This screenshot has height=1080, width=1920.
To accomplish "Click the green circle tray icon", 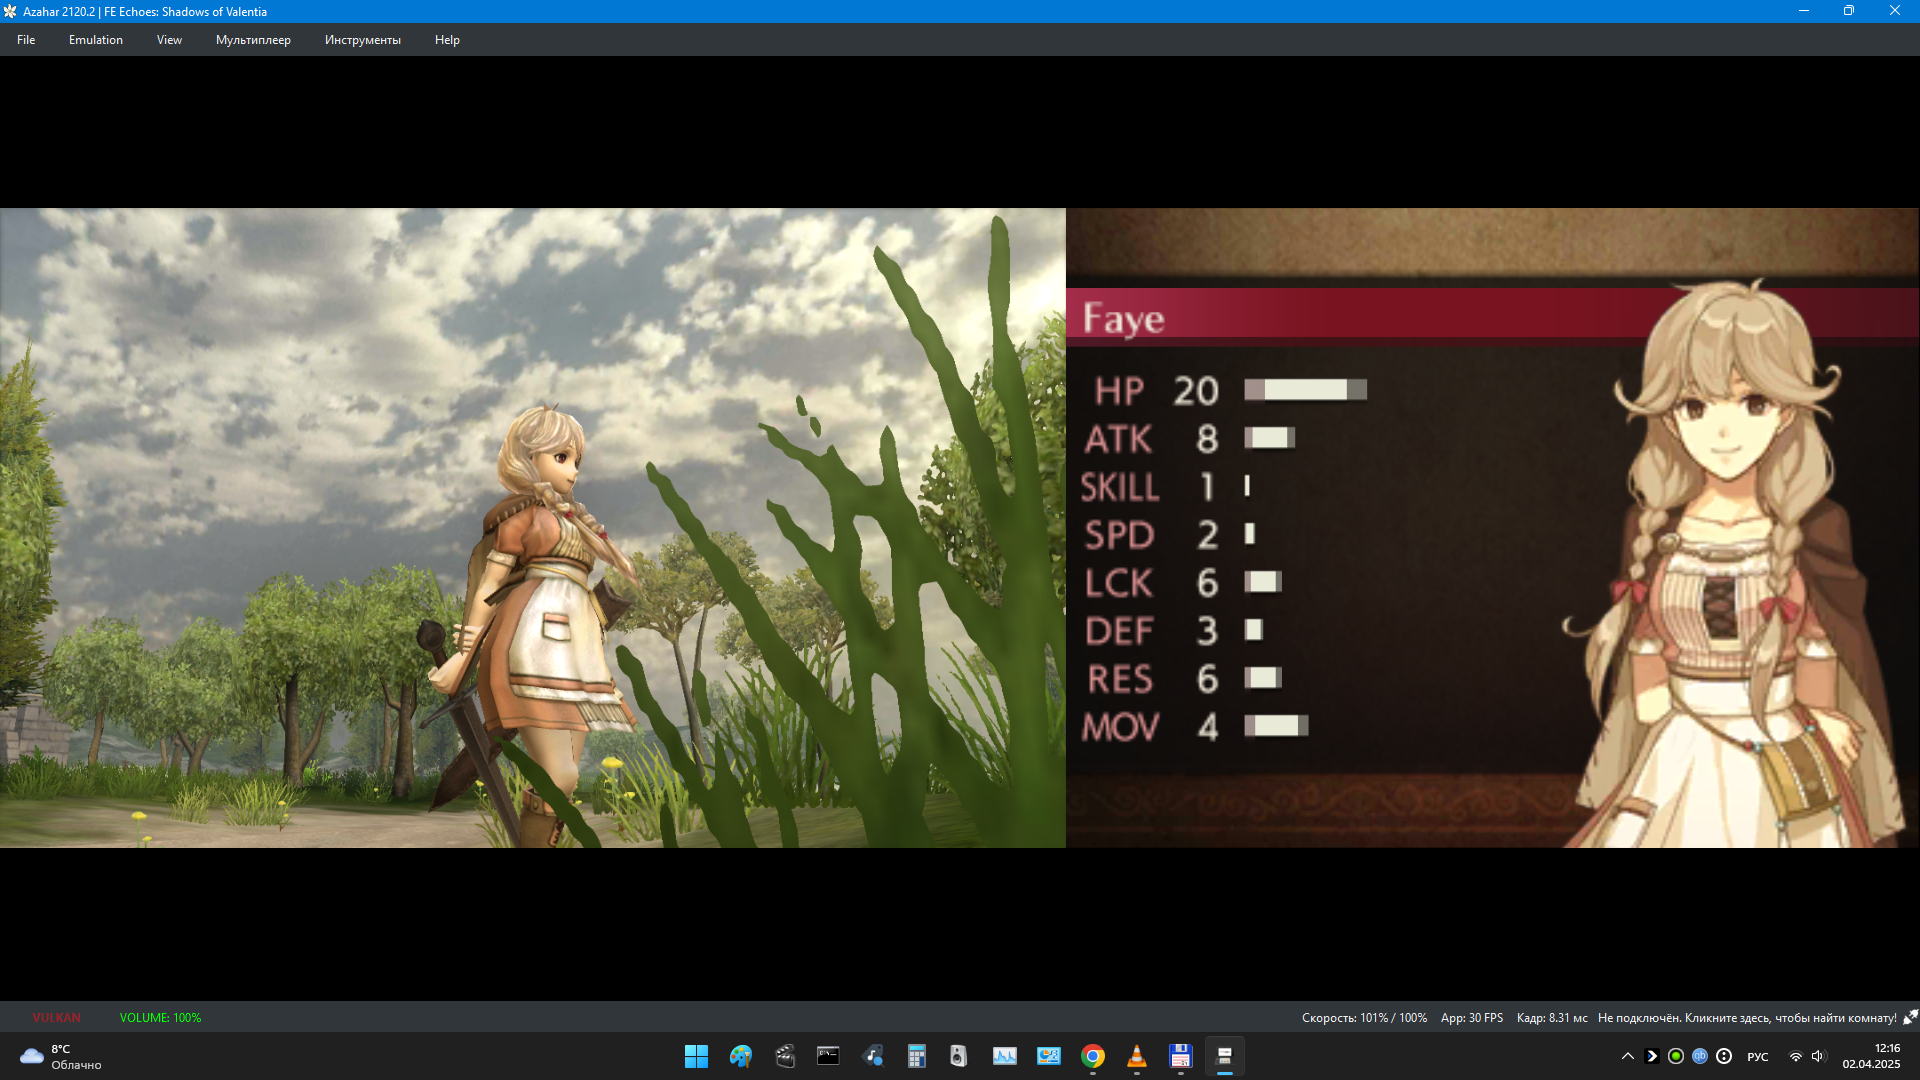I will tap(1676, 1056).
